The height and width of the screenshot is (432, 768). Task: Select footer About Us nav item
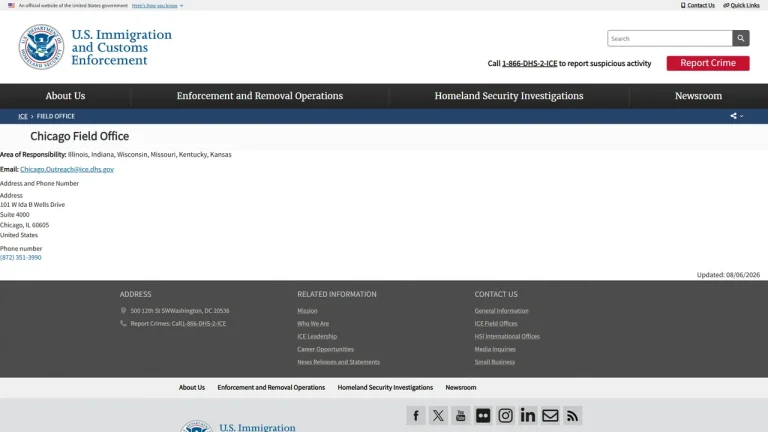click(192, 387)
